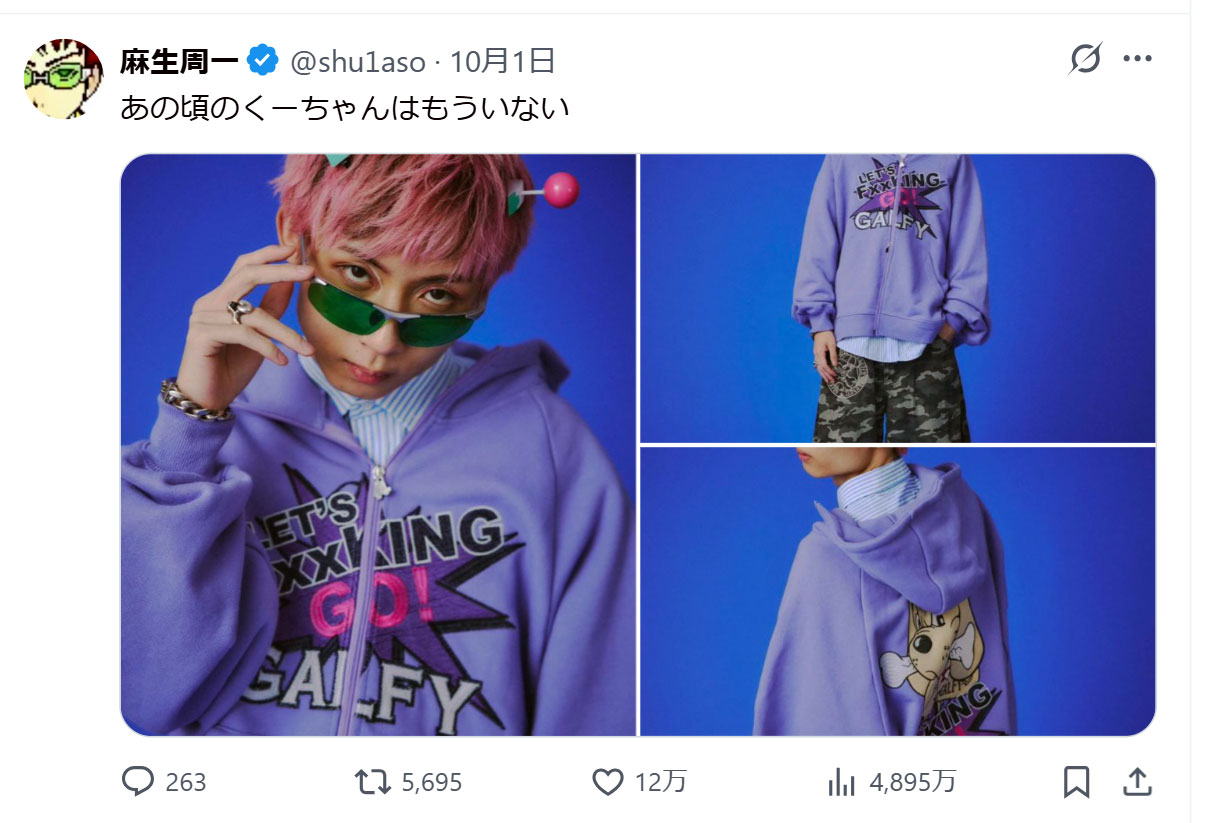The image size is (1211, 823).
Task: Click the 263 reply count
Action: tap(185, 782)
